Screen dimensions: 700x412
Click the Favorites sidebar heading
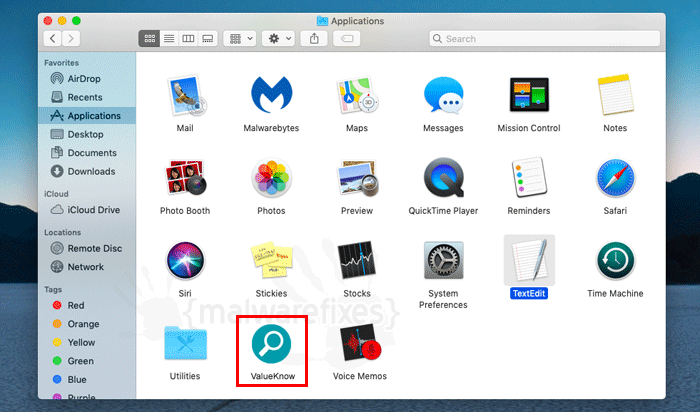62,63
